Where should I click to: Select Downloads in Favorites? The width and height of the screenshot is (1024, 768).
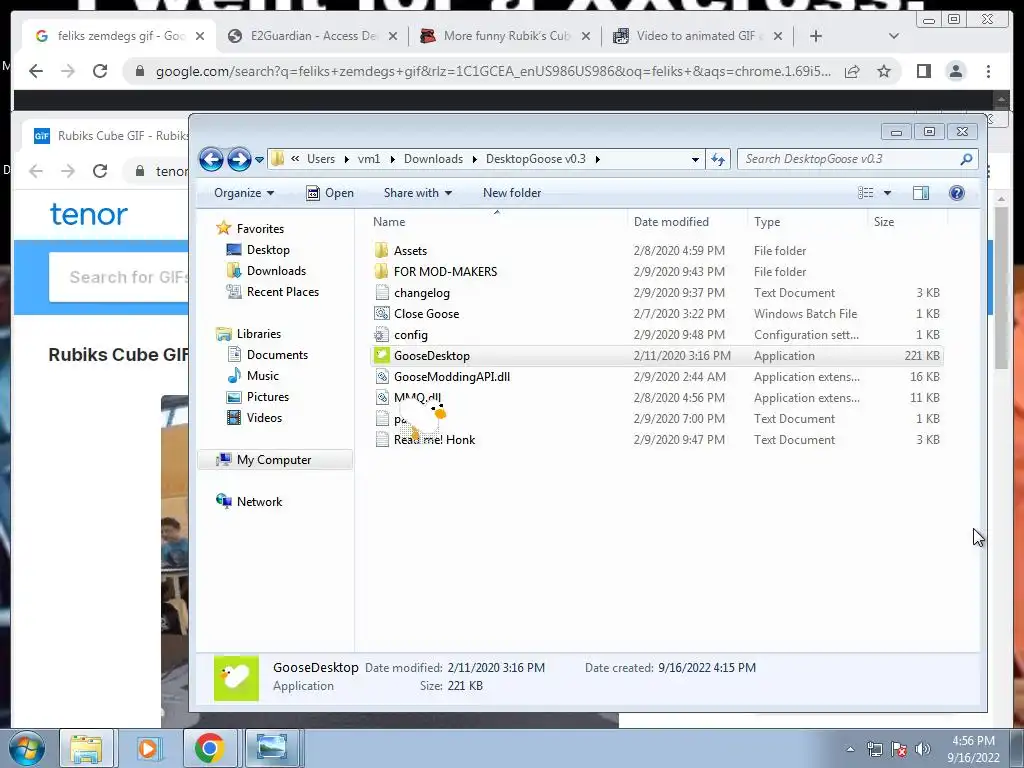click(x=276, y=270)
